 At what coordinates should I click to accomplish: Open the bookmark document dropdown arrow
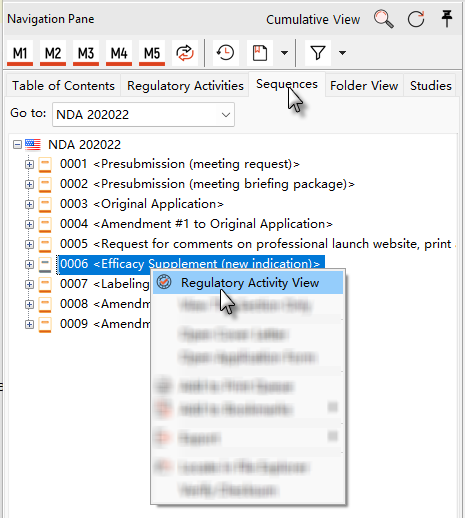coord(284,53)
